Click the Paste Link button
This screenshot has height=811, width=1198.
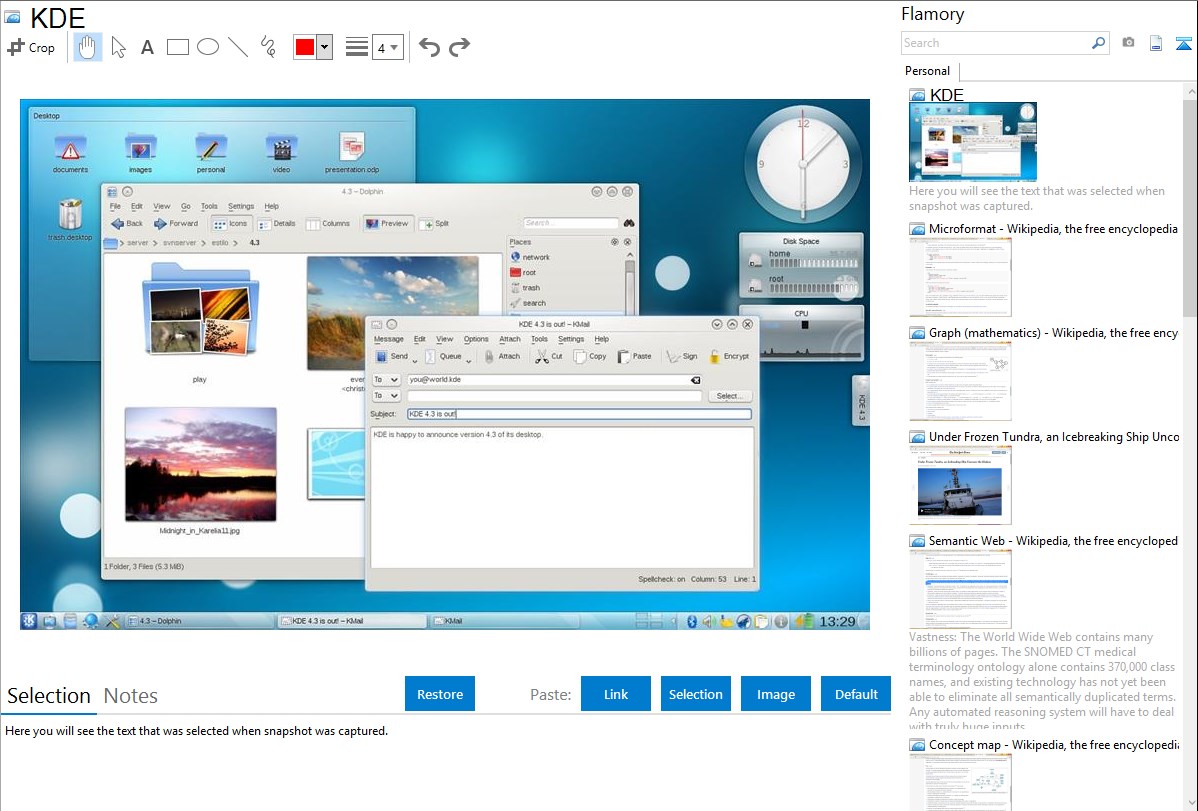(x=616, y=694)
